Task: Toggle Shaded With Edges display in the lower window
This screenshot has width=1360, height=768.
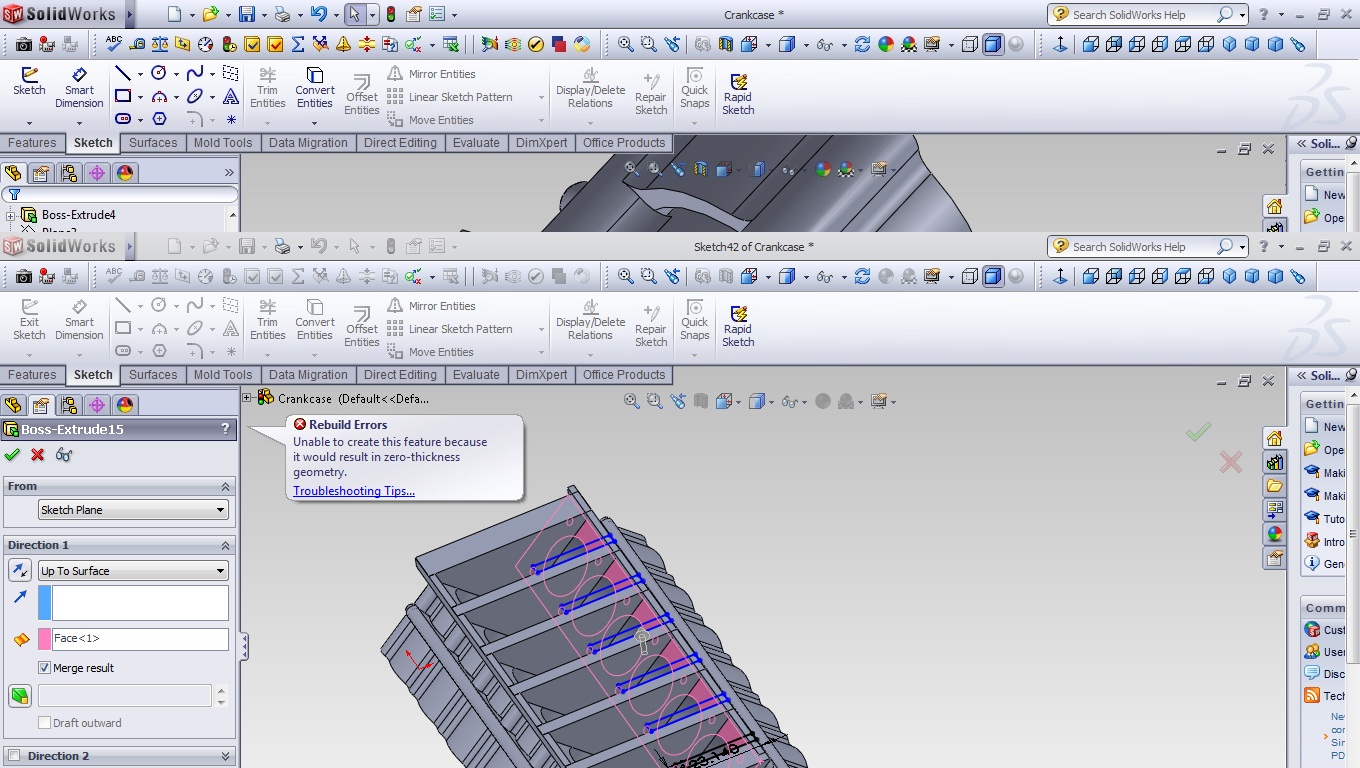Action: (993, 277)
